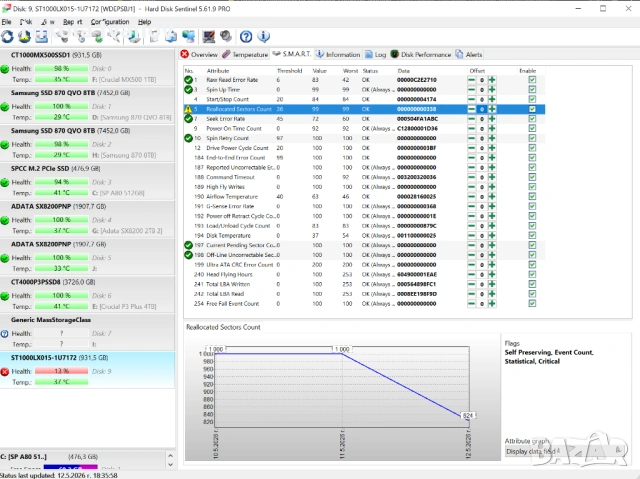
Task: Click the 824 data point label on graph
Action: (468, 415)
